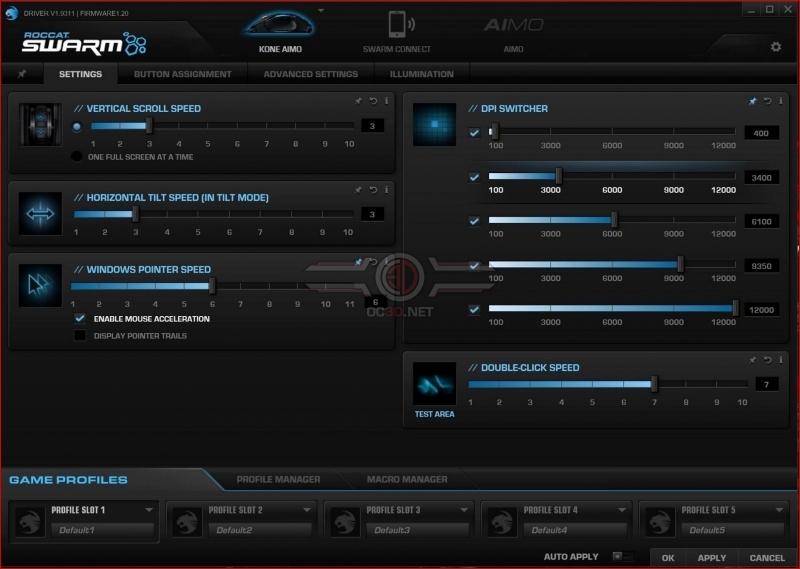Toggle the 3400 DPI level checkbox
The height and width of the screenshot is (569, 800).
click(x=474, y=177)
